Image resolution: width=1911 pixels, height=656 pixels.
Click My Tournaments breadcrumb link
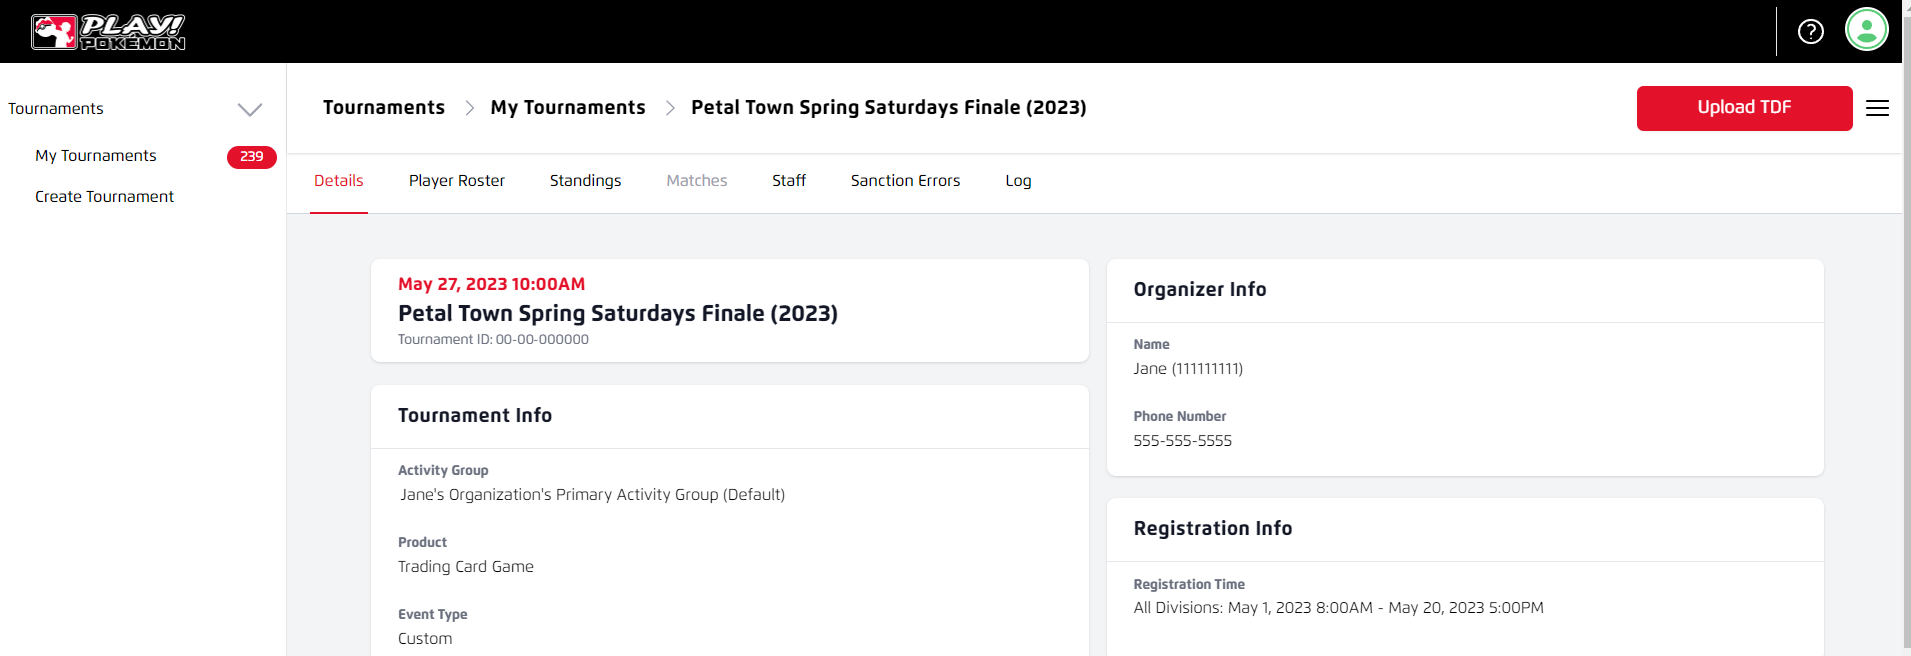coord(567,108)
